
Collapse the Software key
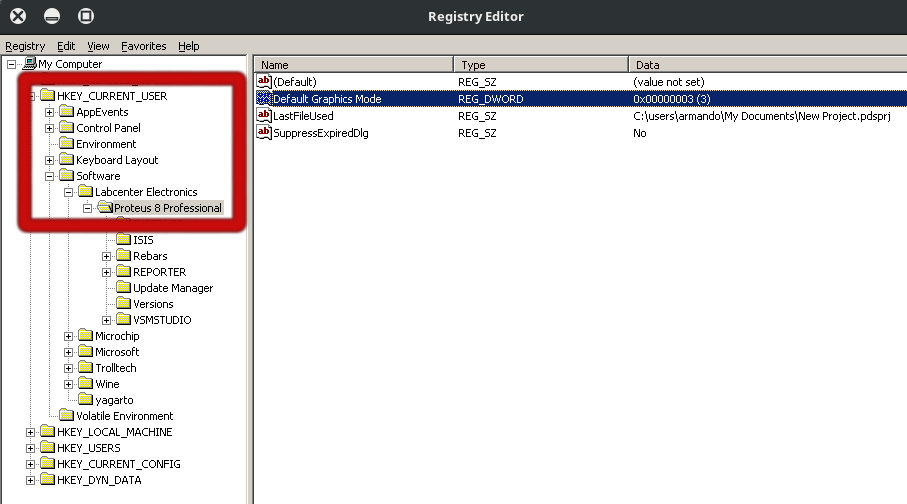click(x=49, y=176)
